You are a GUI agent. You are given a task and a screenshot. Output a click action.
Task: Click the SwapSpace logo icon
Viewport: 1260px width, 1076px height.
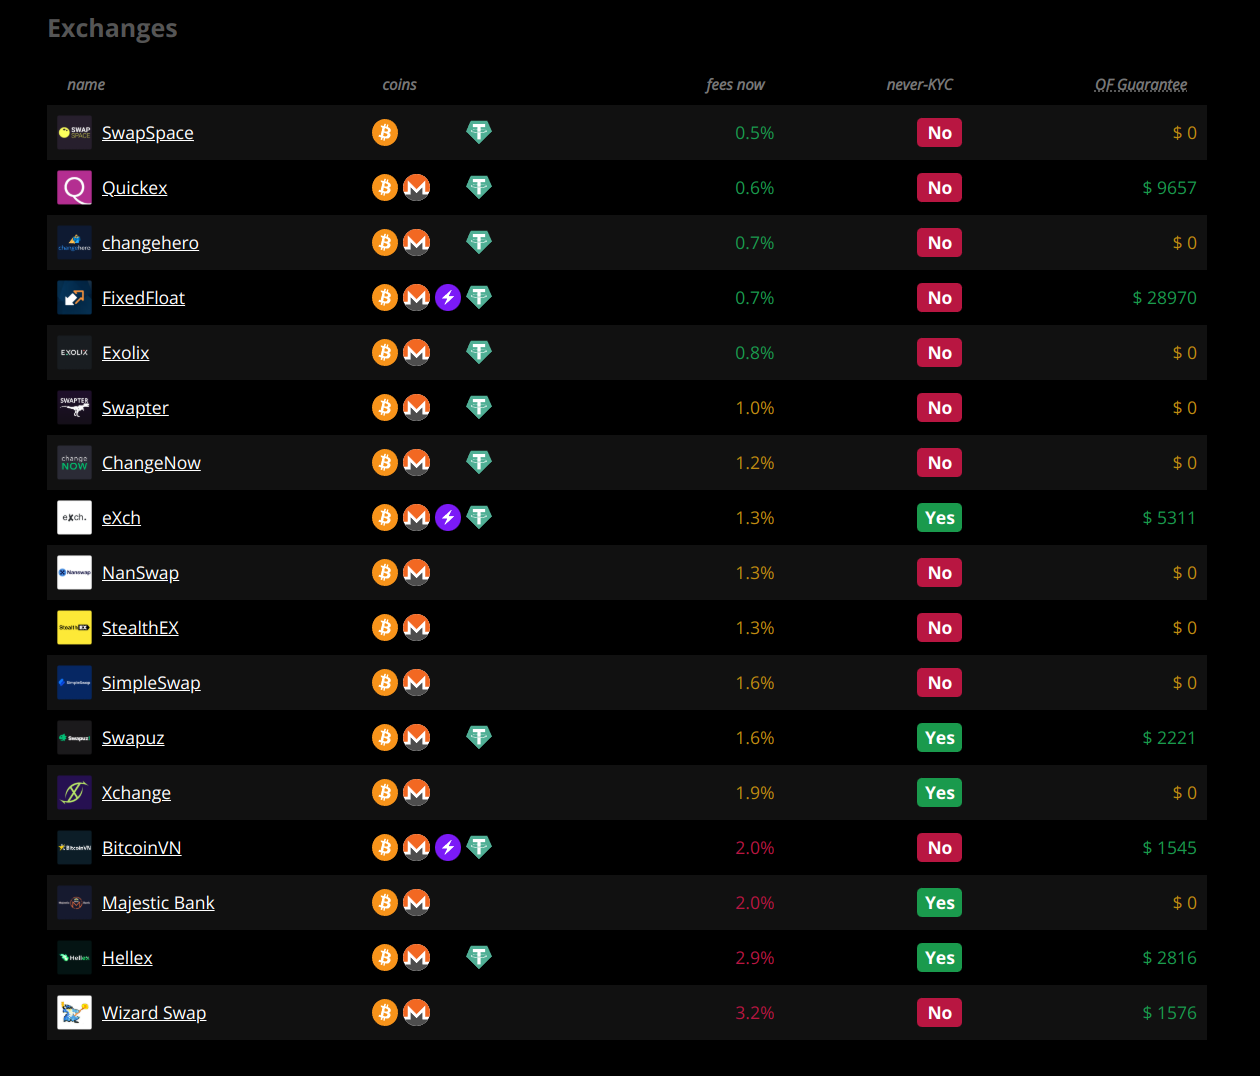(x=74, y=133)
